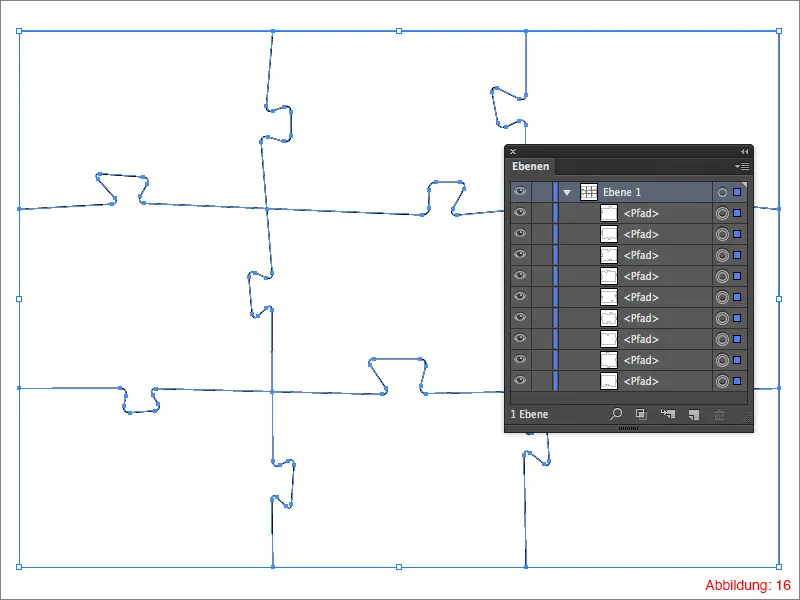Click the Create New Layer icon
The image size is (800, 600).
[693, 414]
